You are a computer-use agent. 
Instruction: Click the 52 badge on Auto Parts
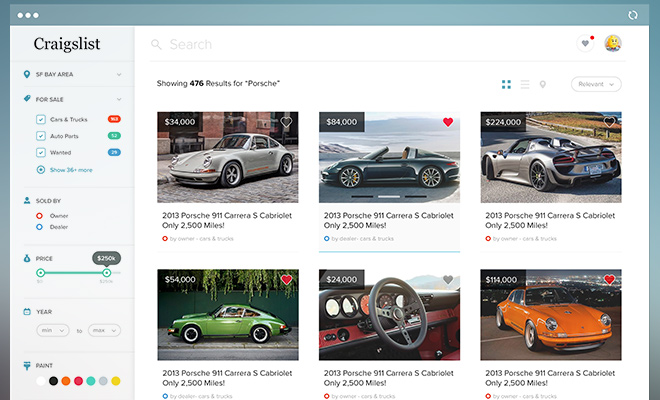[114, 136]
